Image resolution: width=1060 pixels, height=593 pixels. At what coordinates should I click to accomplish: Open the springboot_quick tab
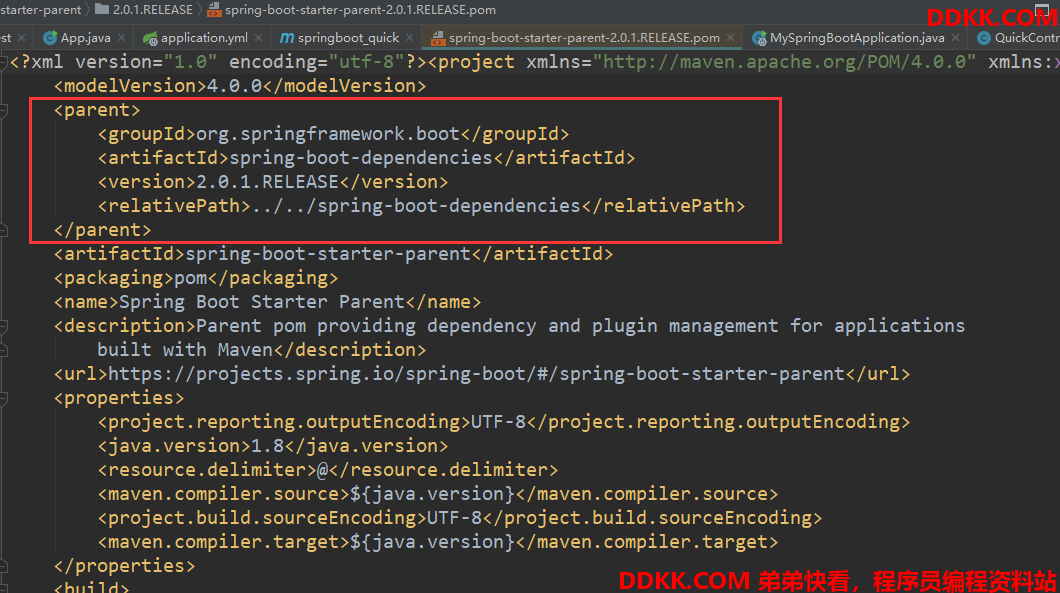pos(348,38)
